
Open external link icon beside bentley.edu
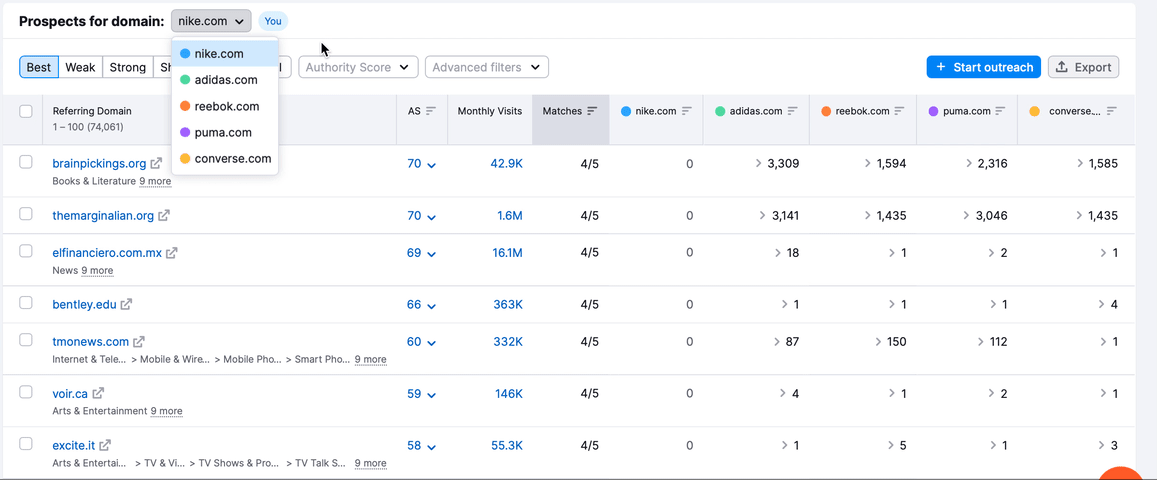click(x=126, y=304)
